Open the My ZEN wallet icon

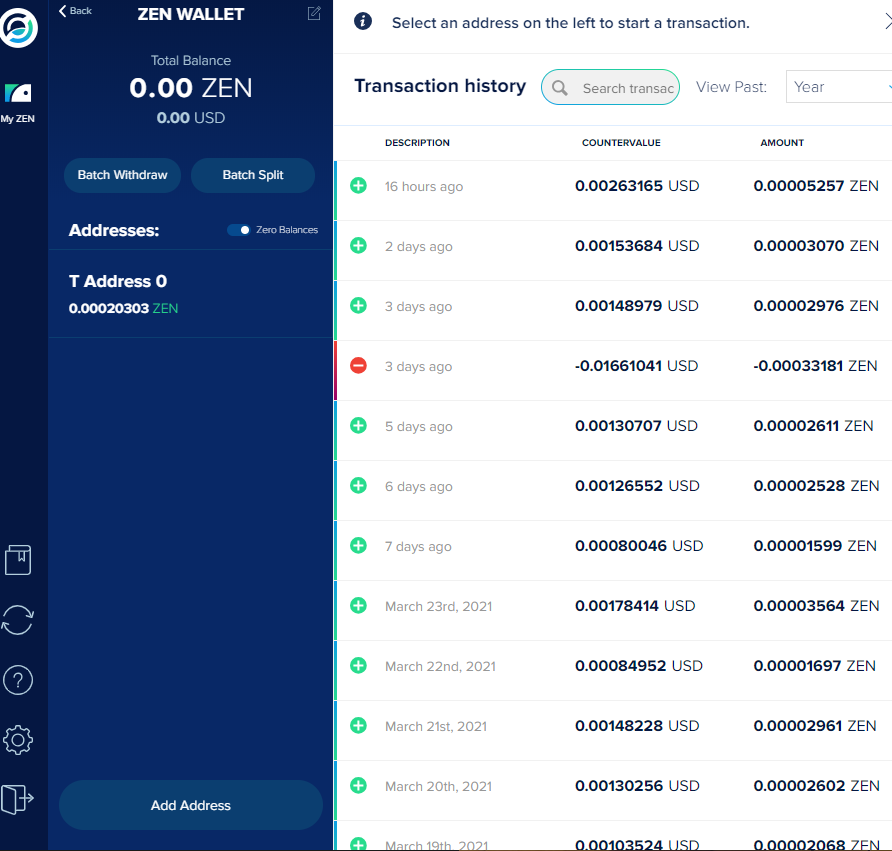[18, 93]
